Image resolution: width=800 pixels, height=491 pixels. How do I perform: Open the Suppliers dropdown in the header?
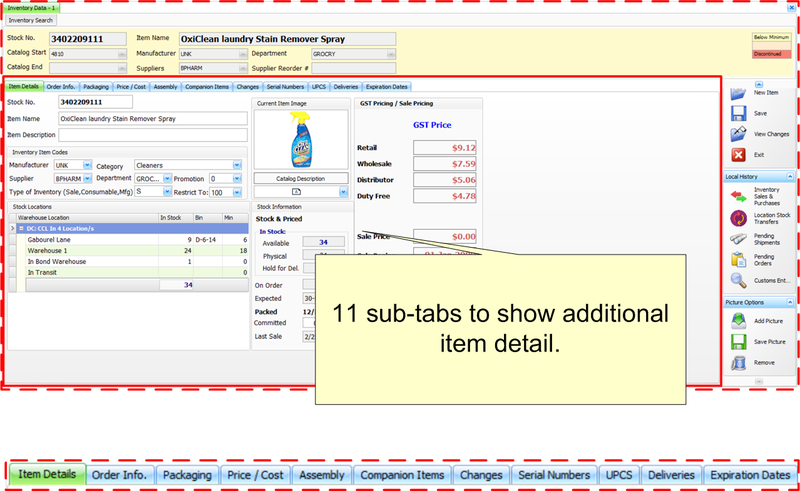[x=243, y=68]
